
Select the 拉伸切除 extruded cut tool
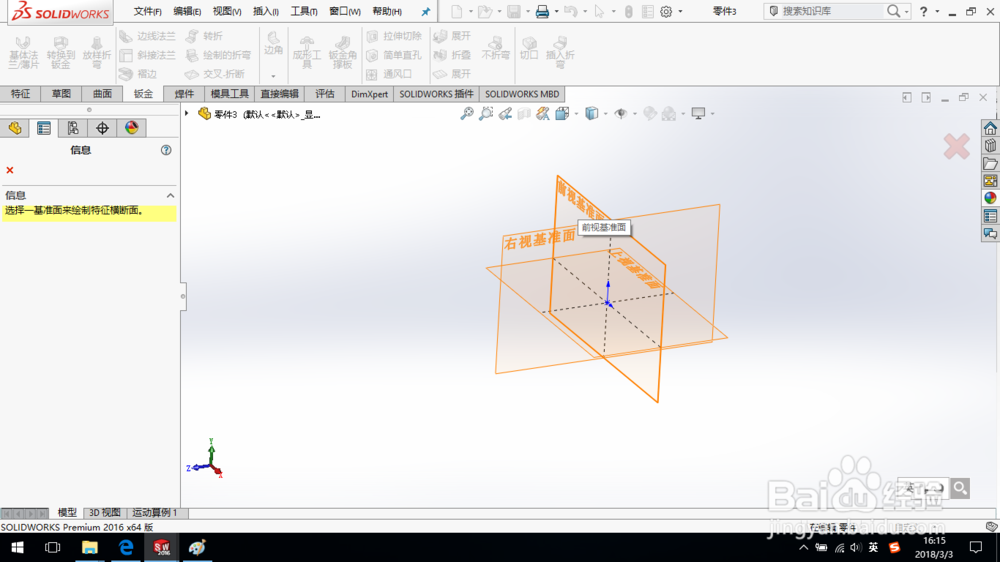click(x=394, y=36)
